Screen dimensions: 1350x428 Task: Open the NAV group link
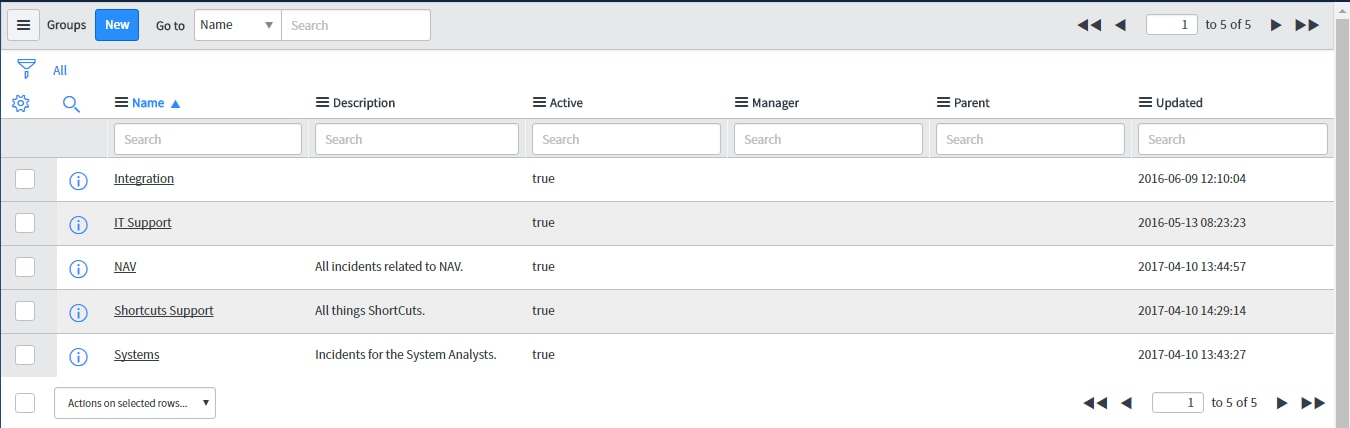point(125,267)
